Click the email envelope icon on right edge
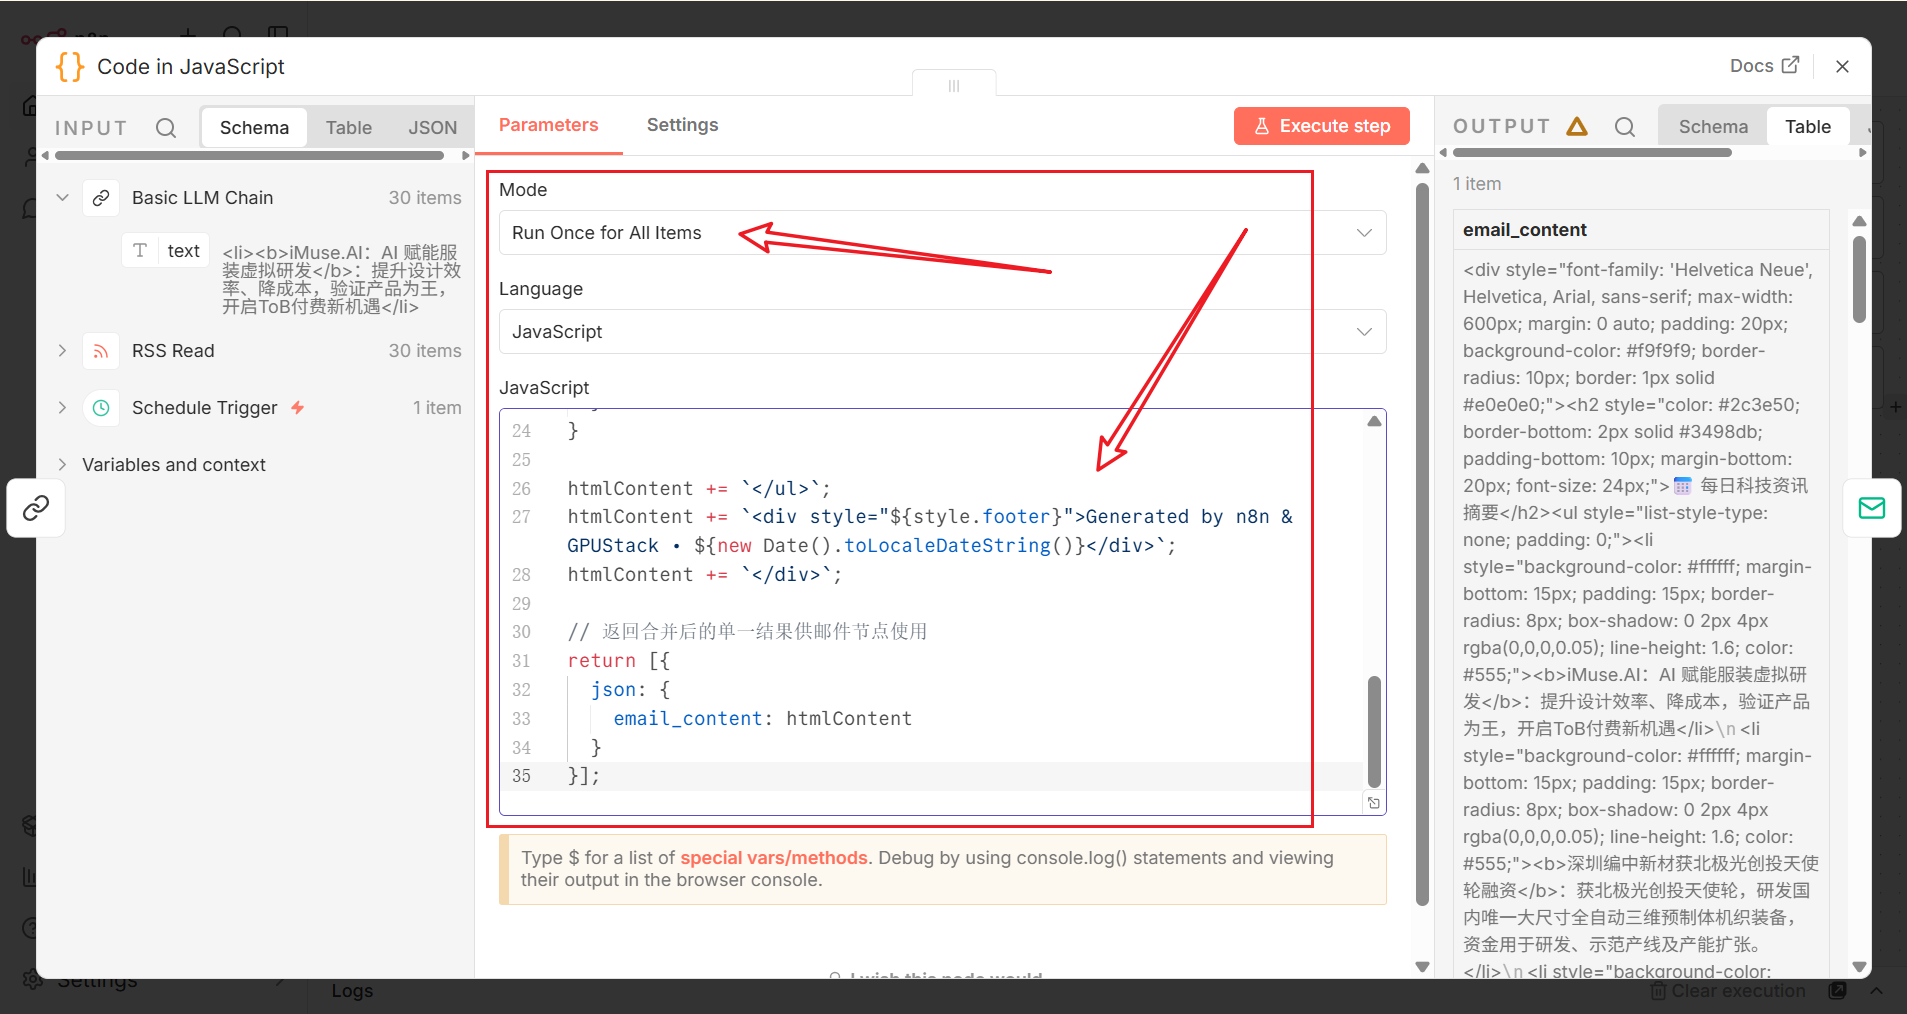 point(1871,508)
